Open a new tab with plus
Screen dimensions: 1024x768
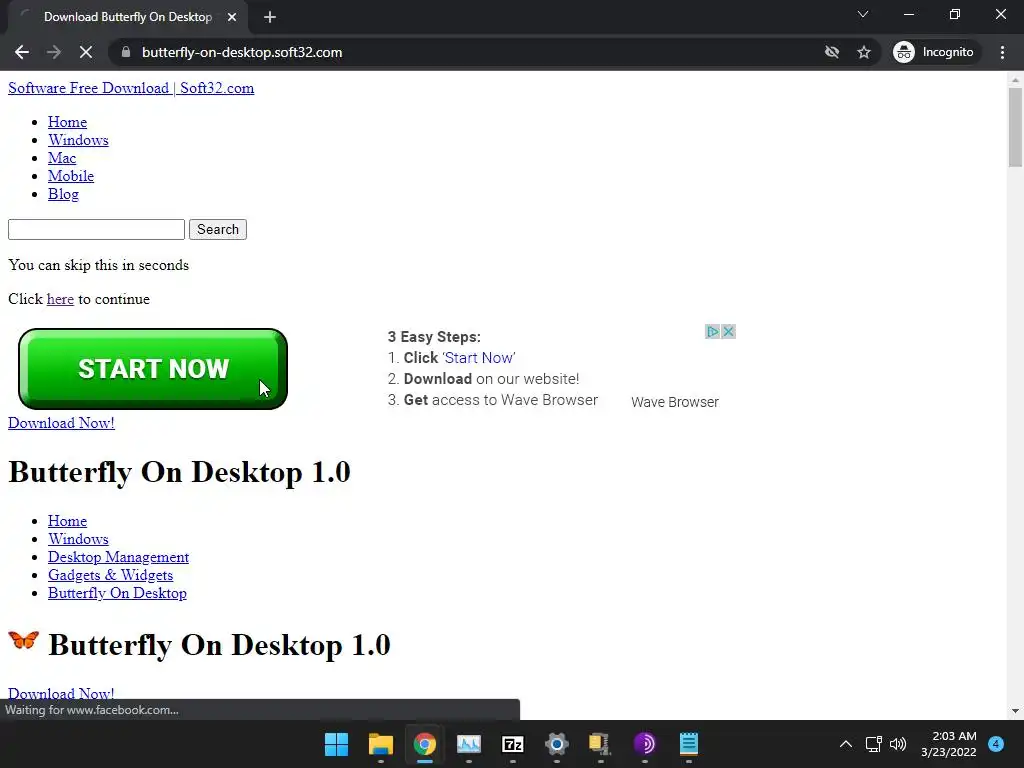[270, 17]
